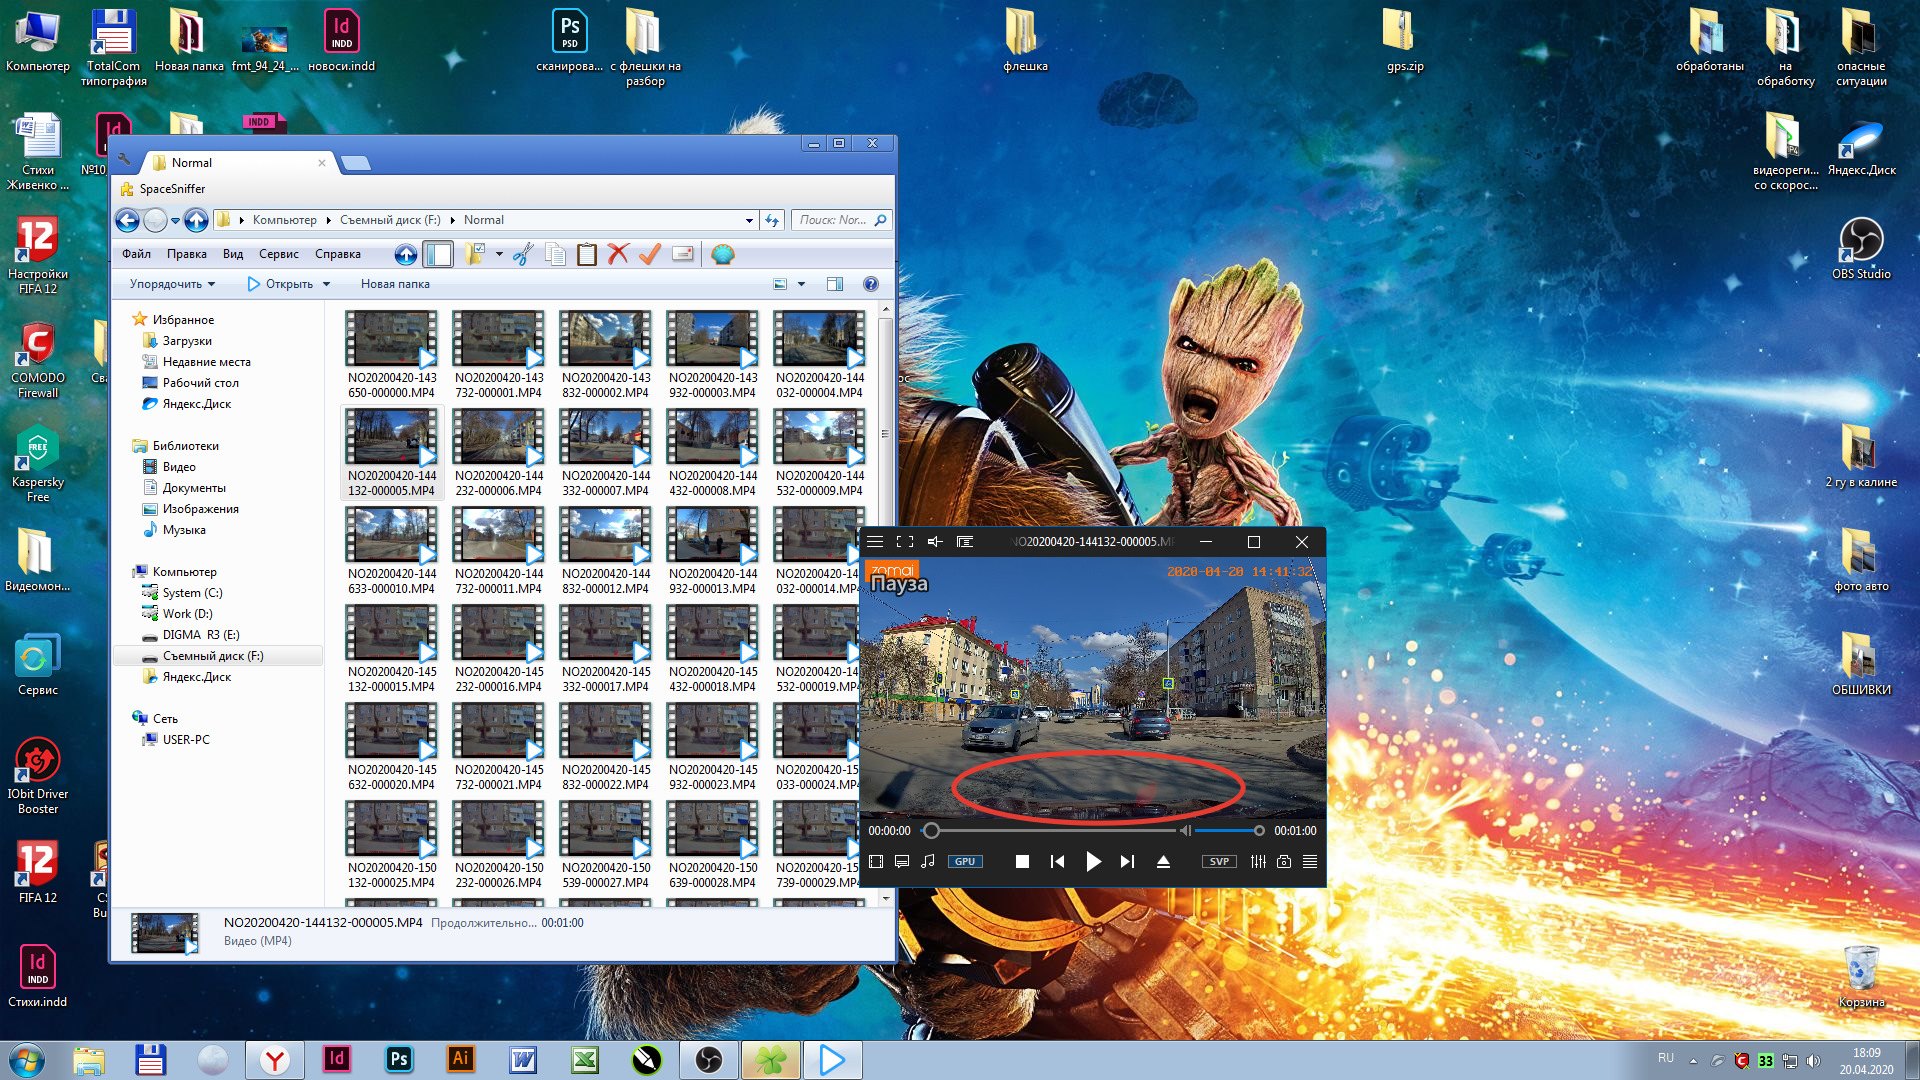This screenshot has height=1080, width=1920.
Task: Open the address bar history dropdown arrow
Action: tap(749, 220)
